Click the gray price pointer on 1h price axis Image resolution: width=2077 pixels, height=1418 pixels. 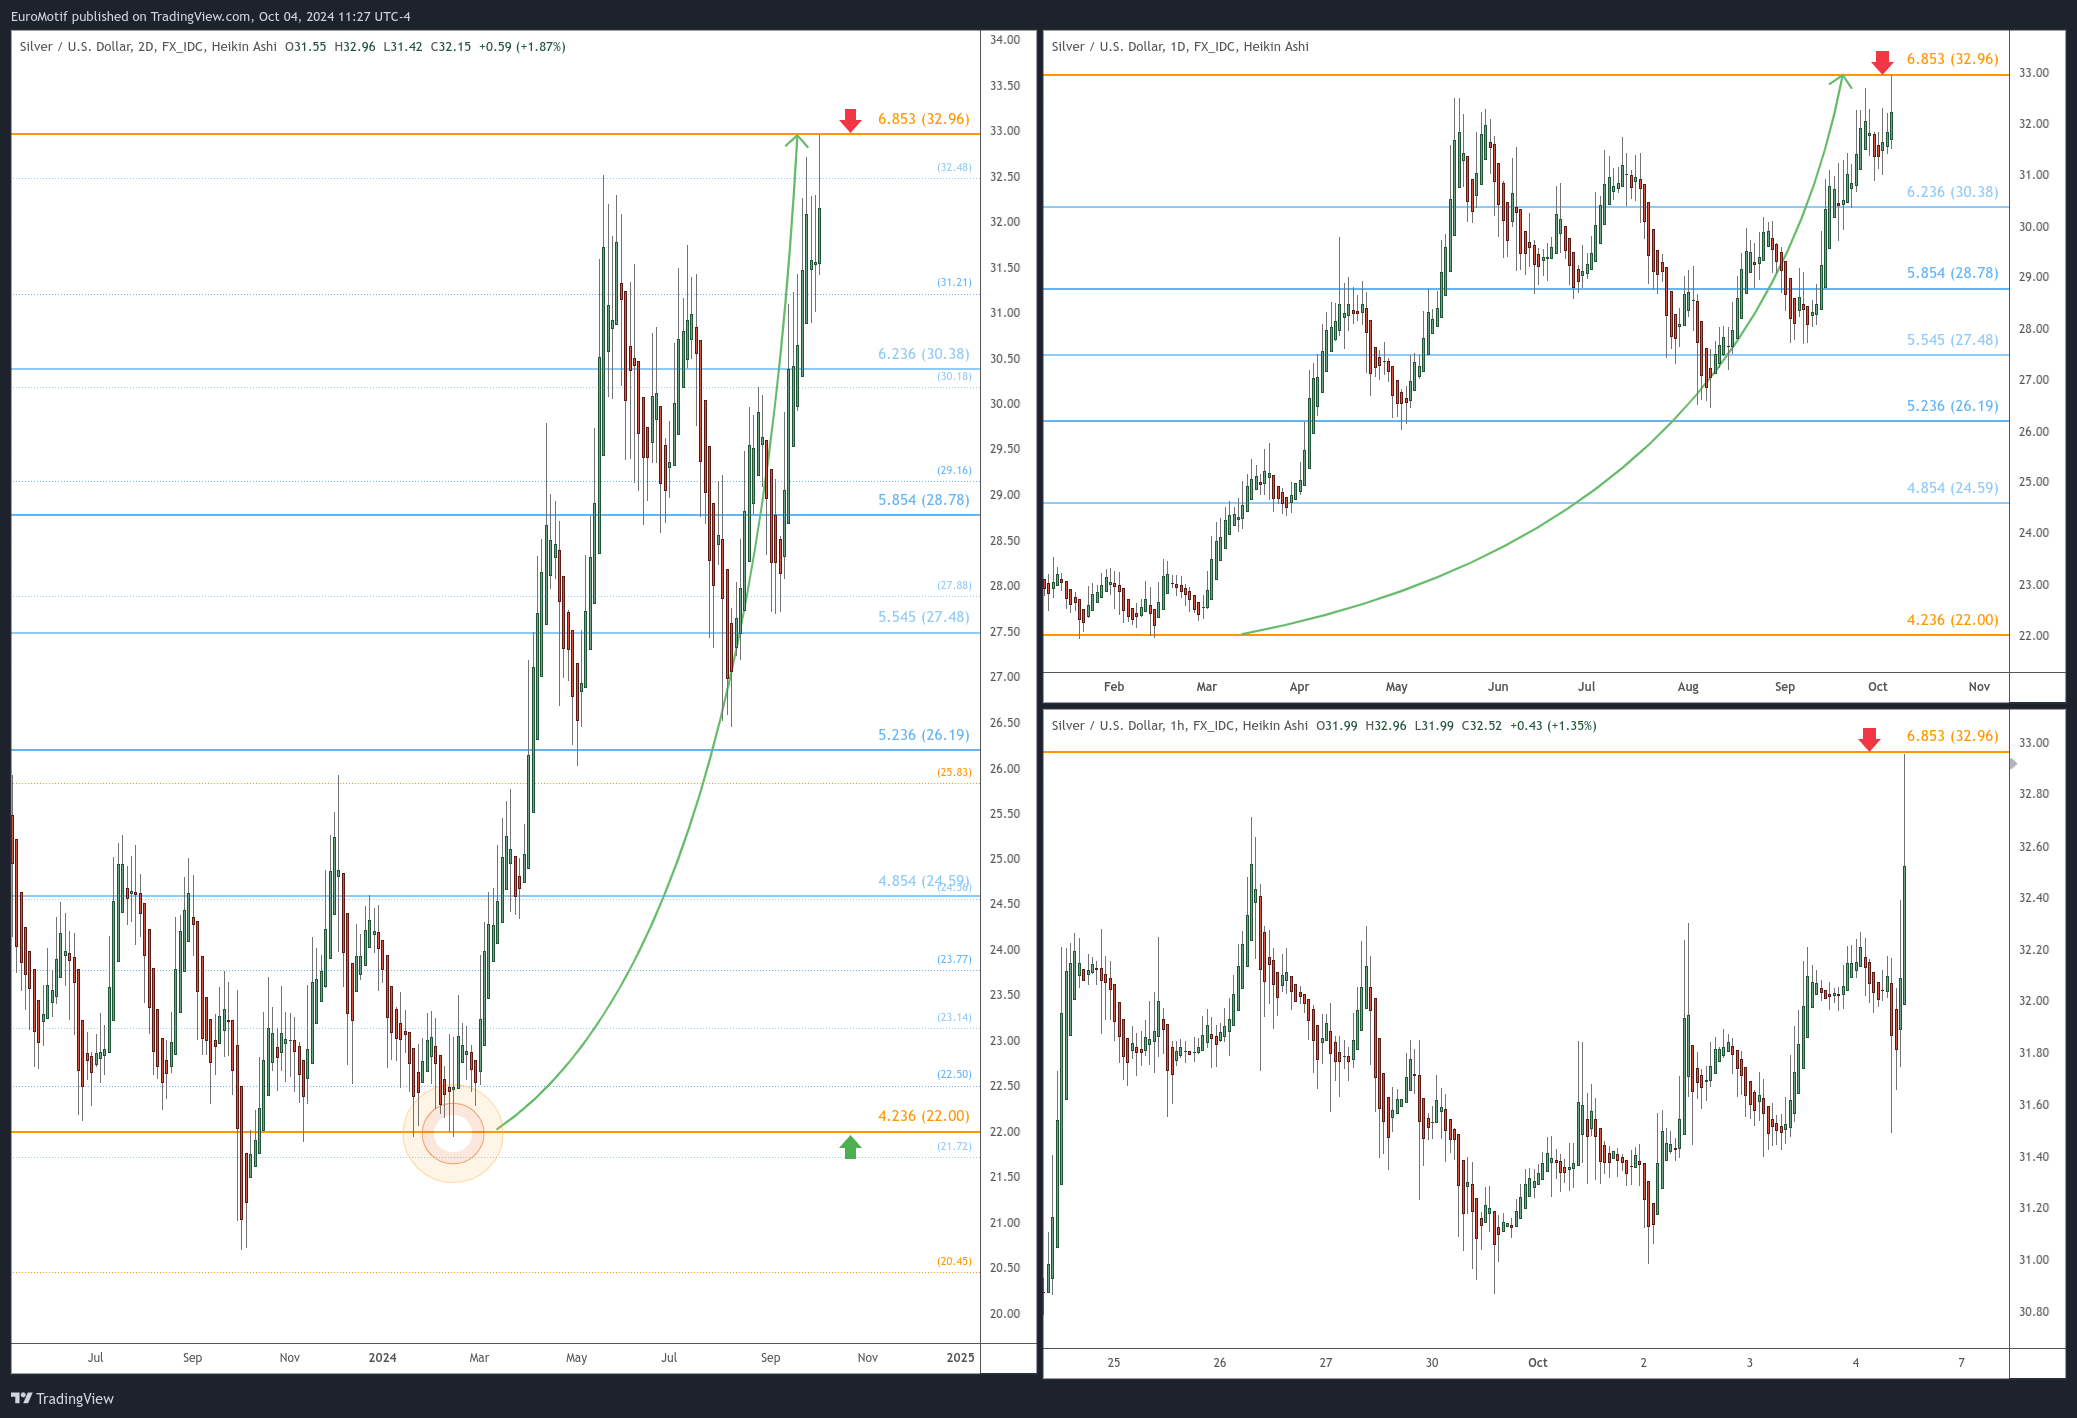point(2013,764)
